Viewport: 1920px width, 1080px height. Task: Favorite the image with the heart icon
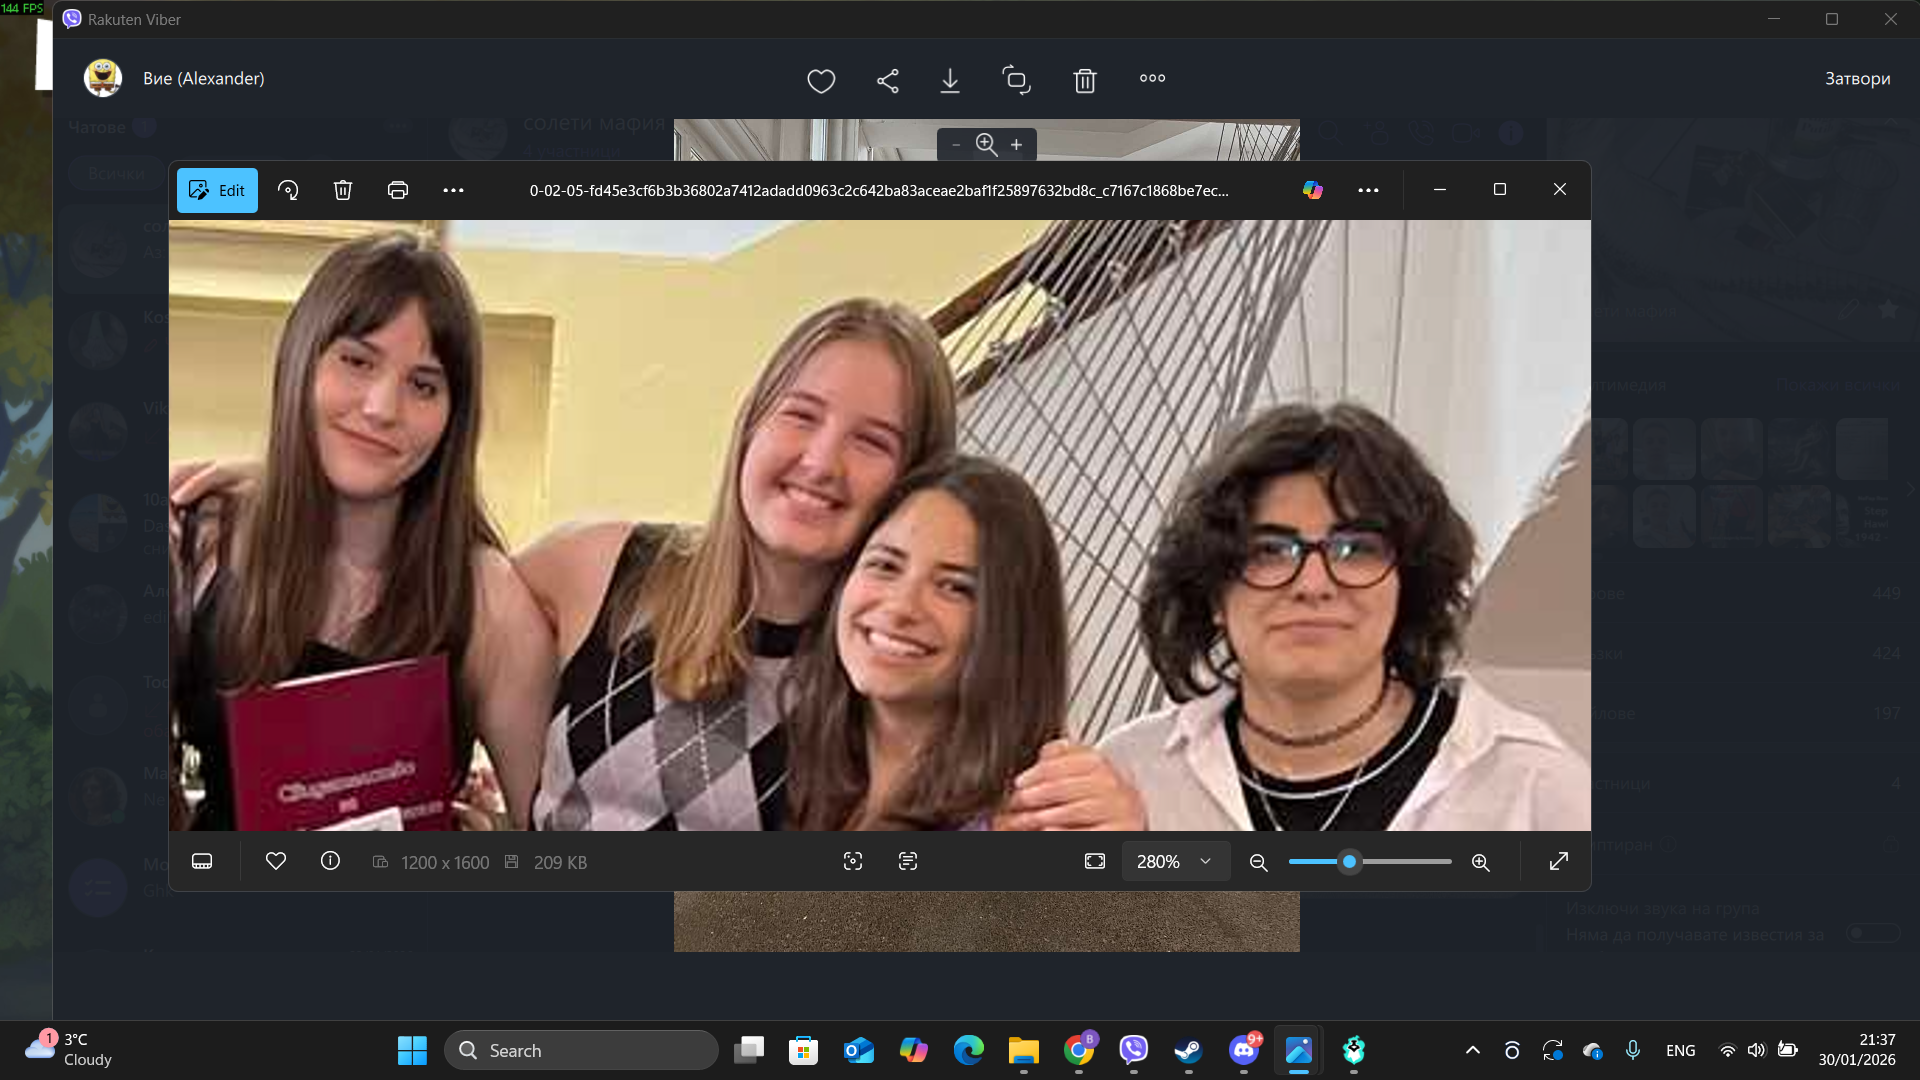276,861
